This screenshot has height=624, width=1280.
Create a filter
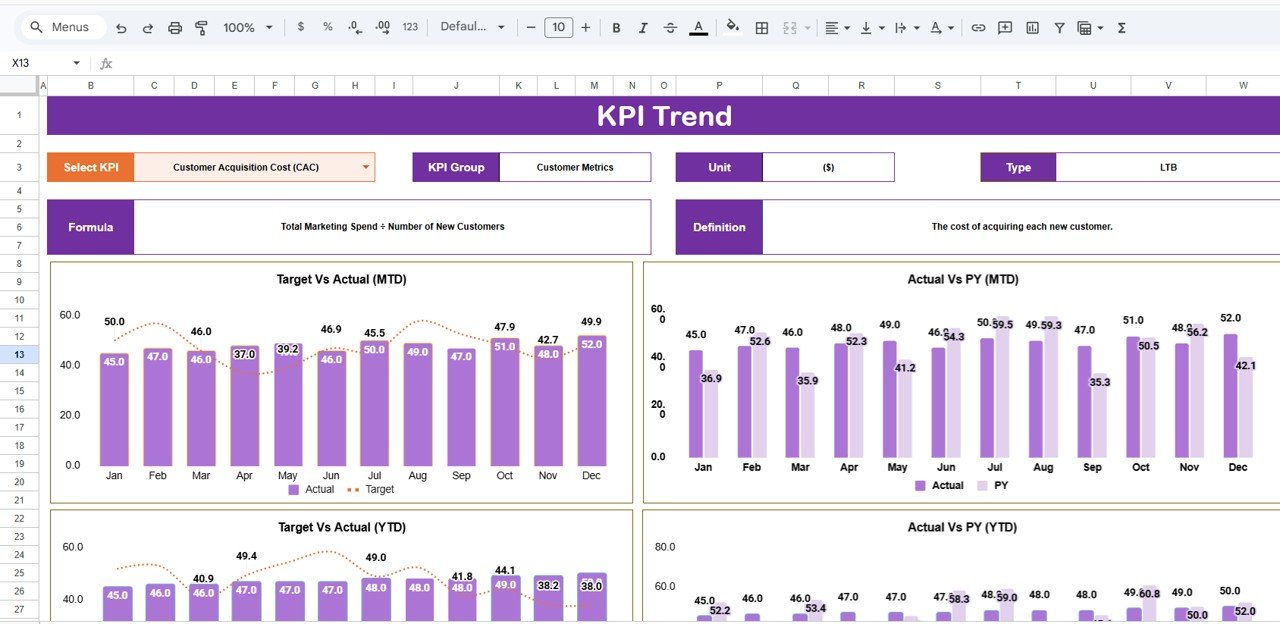(1059, 28)
